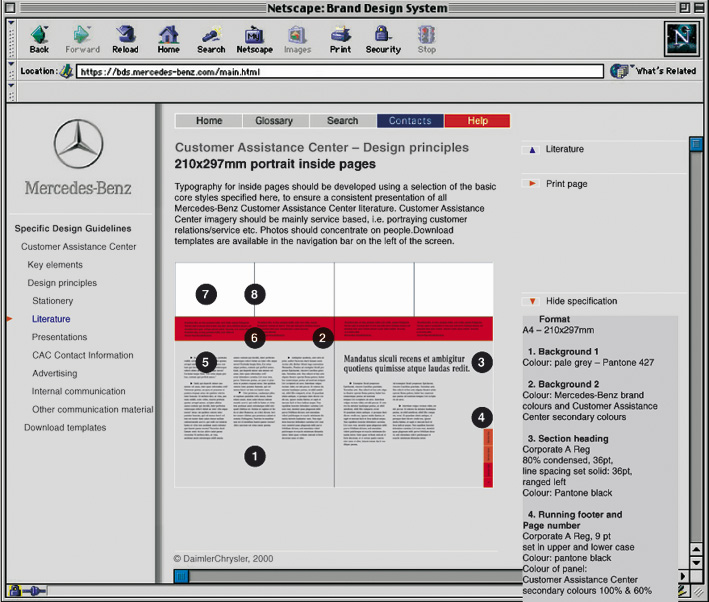Open the Glossary tab
This screenshot has width=709, height=602.
(x=274, y=121)
